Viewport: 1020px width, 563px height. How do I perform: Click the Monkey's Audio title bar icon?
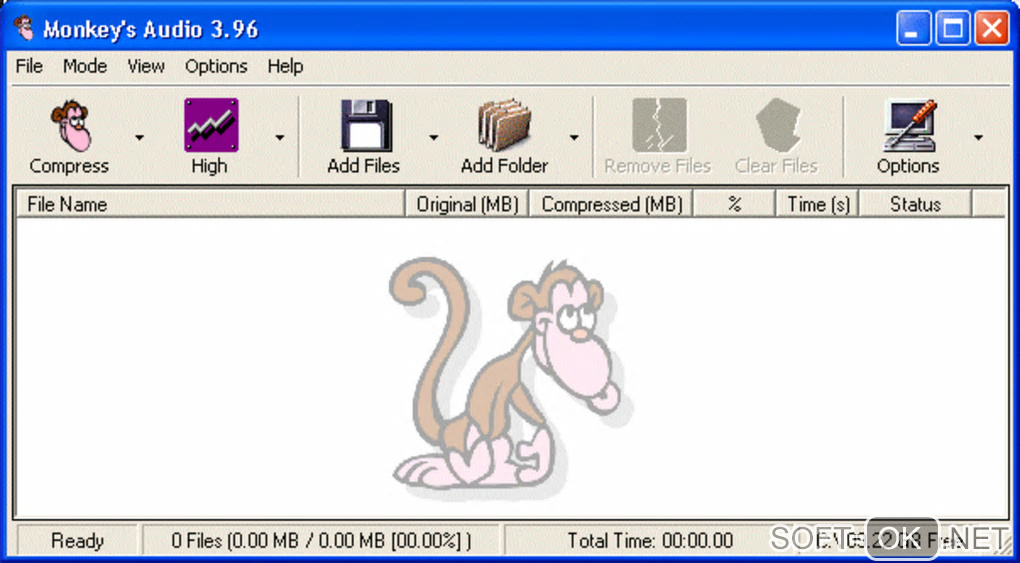(24, 28)
